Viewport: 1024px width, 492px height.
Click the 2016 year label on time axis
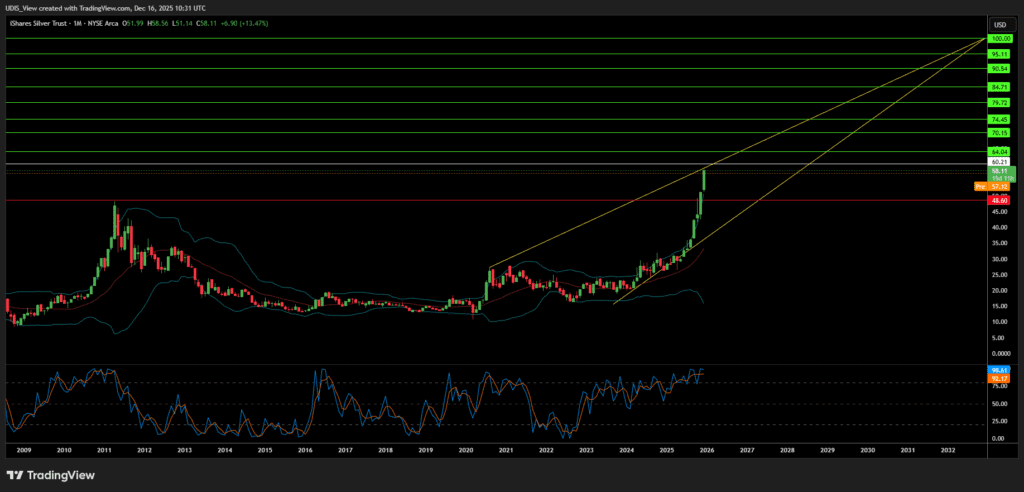(x=305, y=450)
